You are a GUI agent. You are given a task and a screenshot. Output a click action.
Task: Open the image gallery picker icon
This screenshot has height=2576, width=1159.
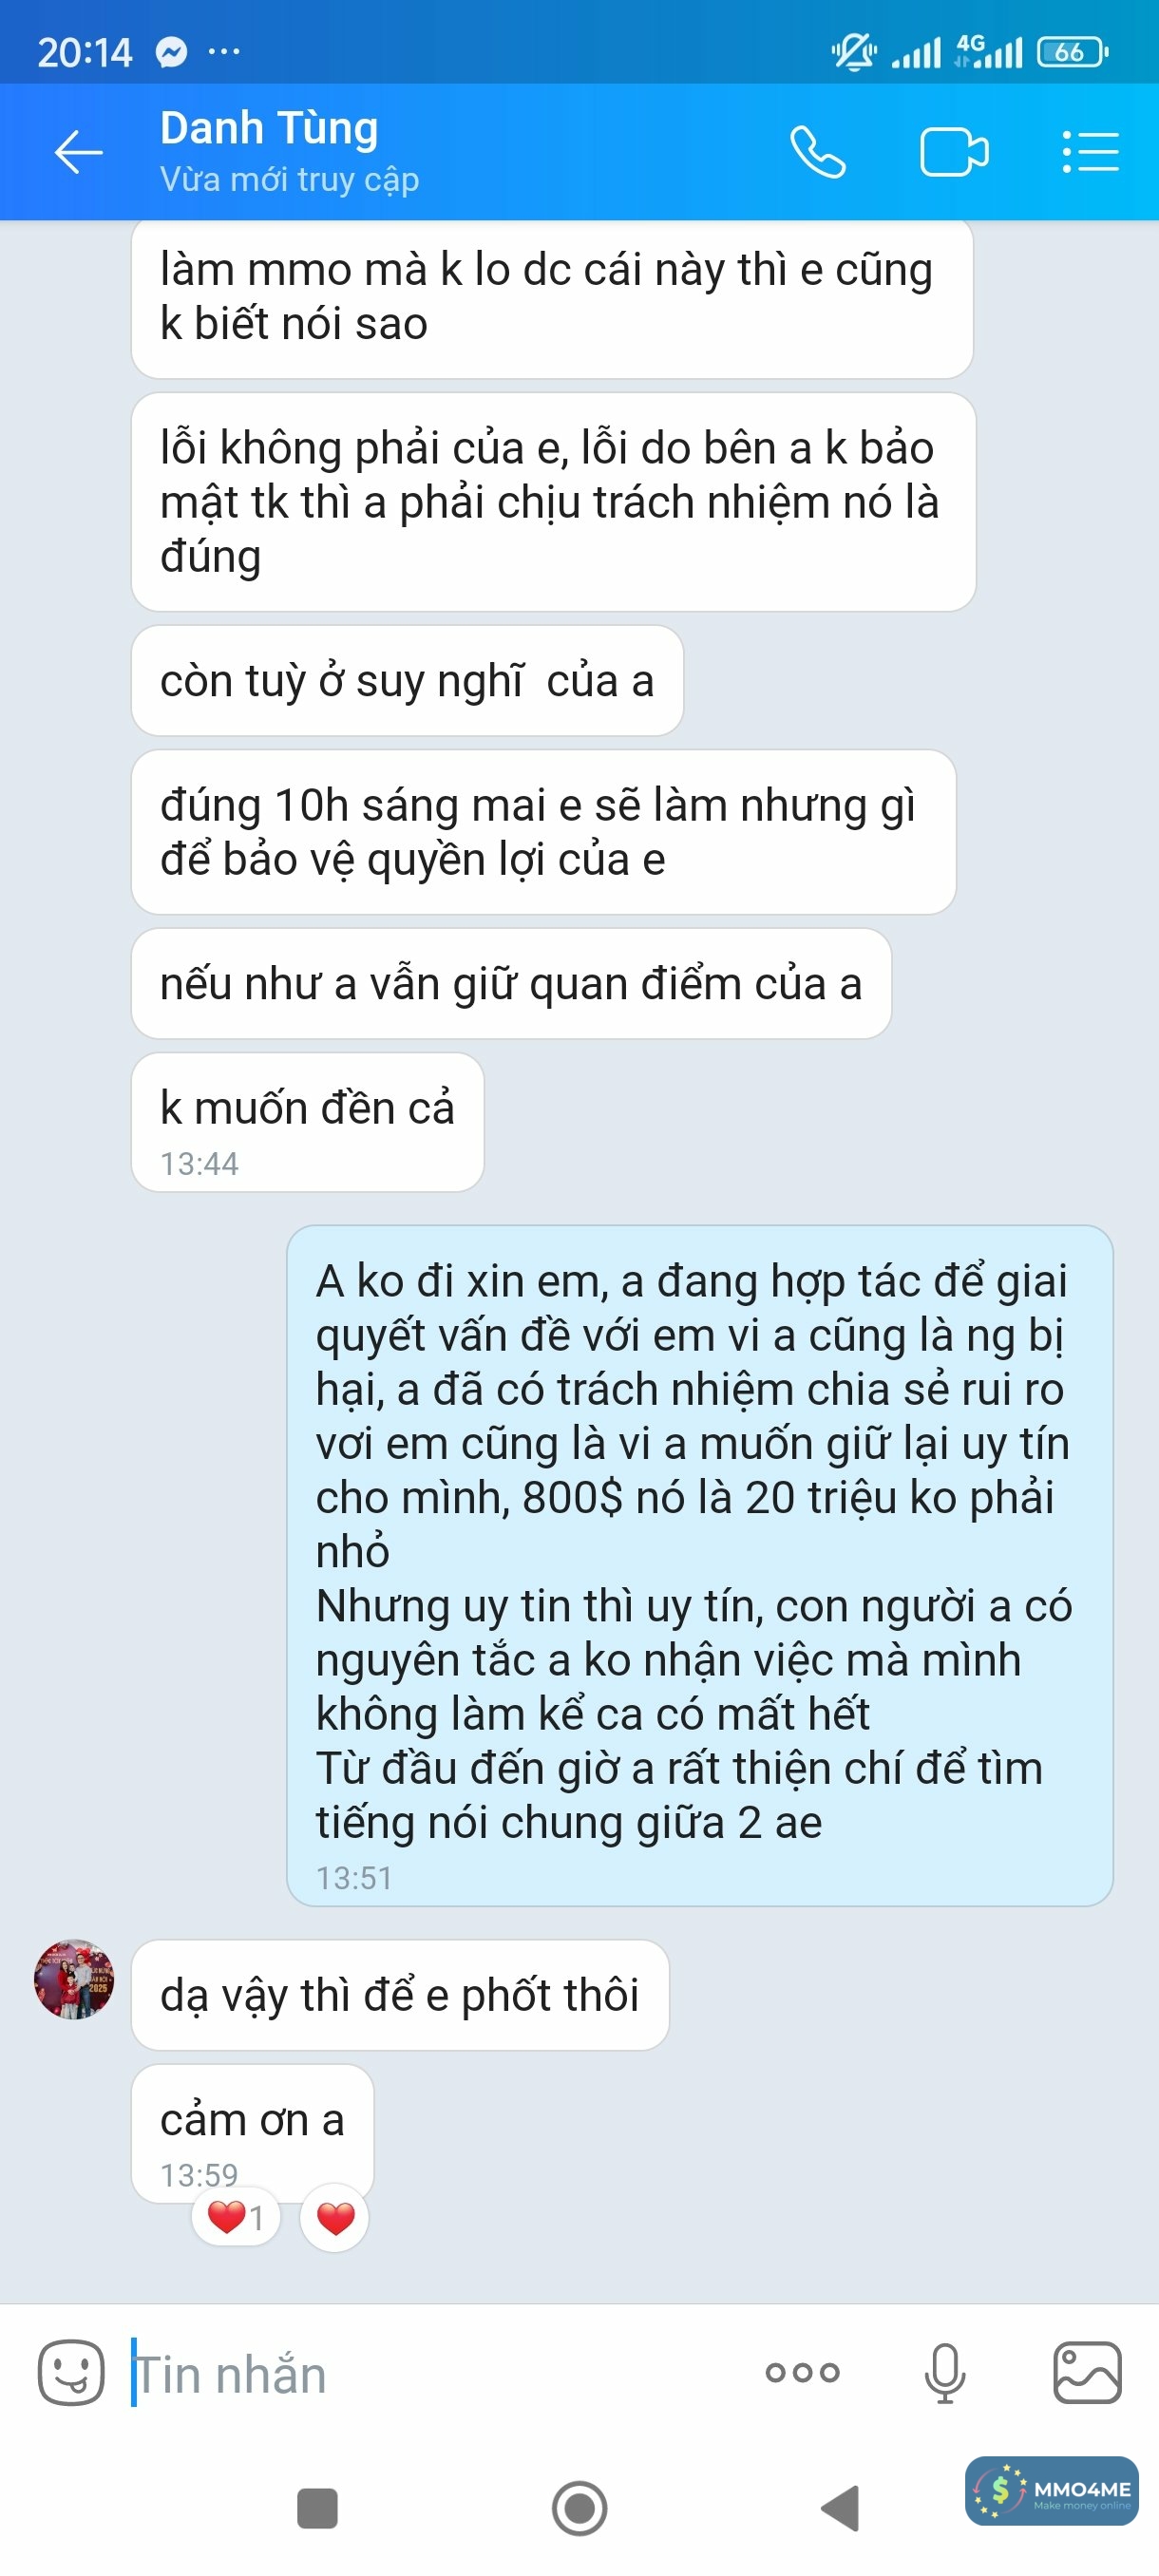(1087, 2372)
